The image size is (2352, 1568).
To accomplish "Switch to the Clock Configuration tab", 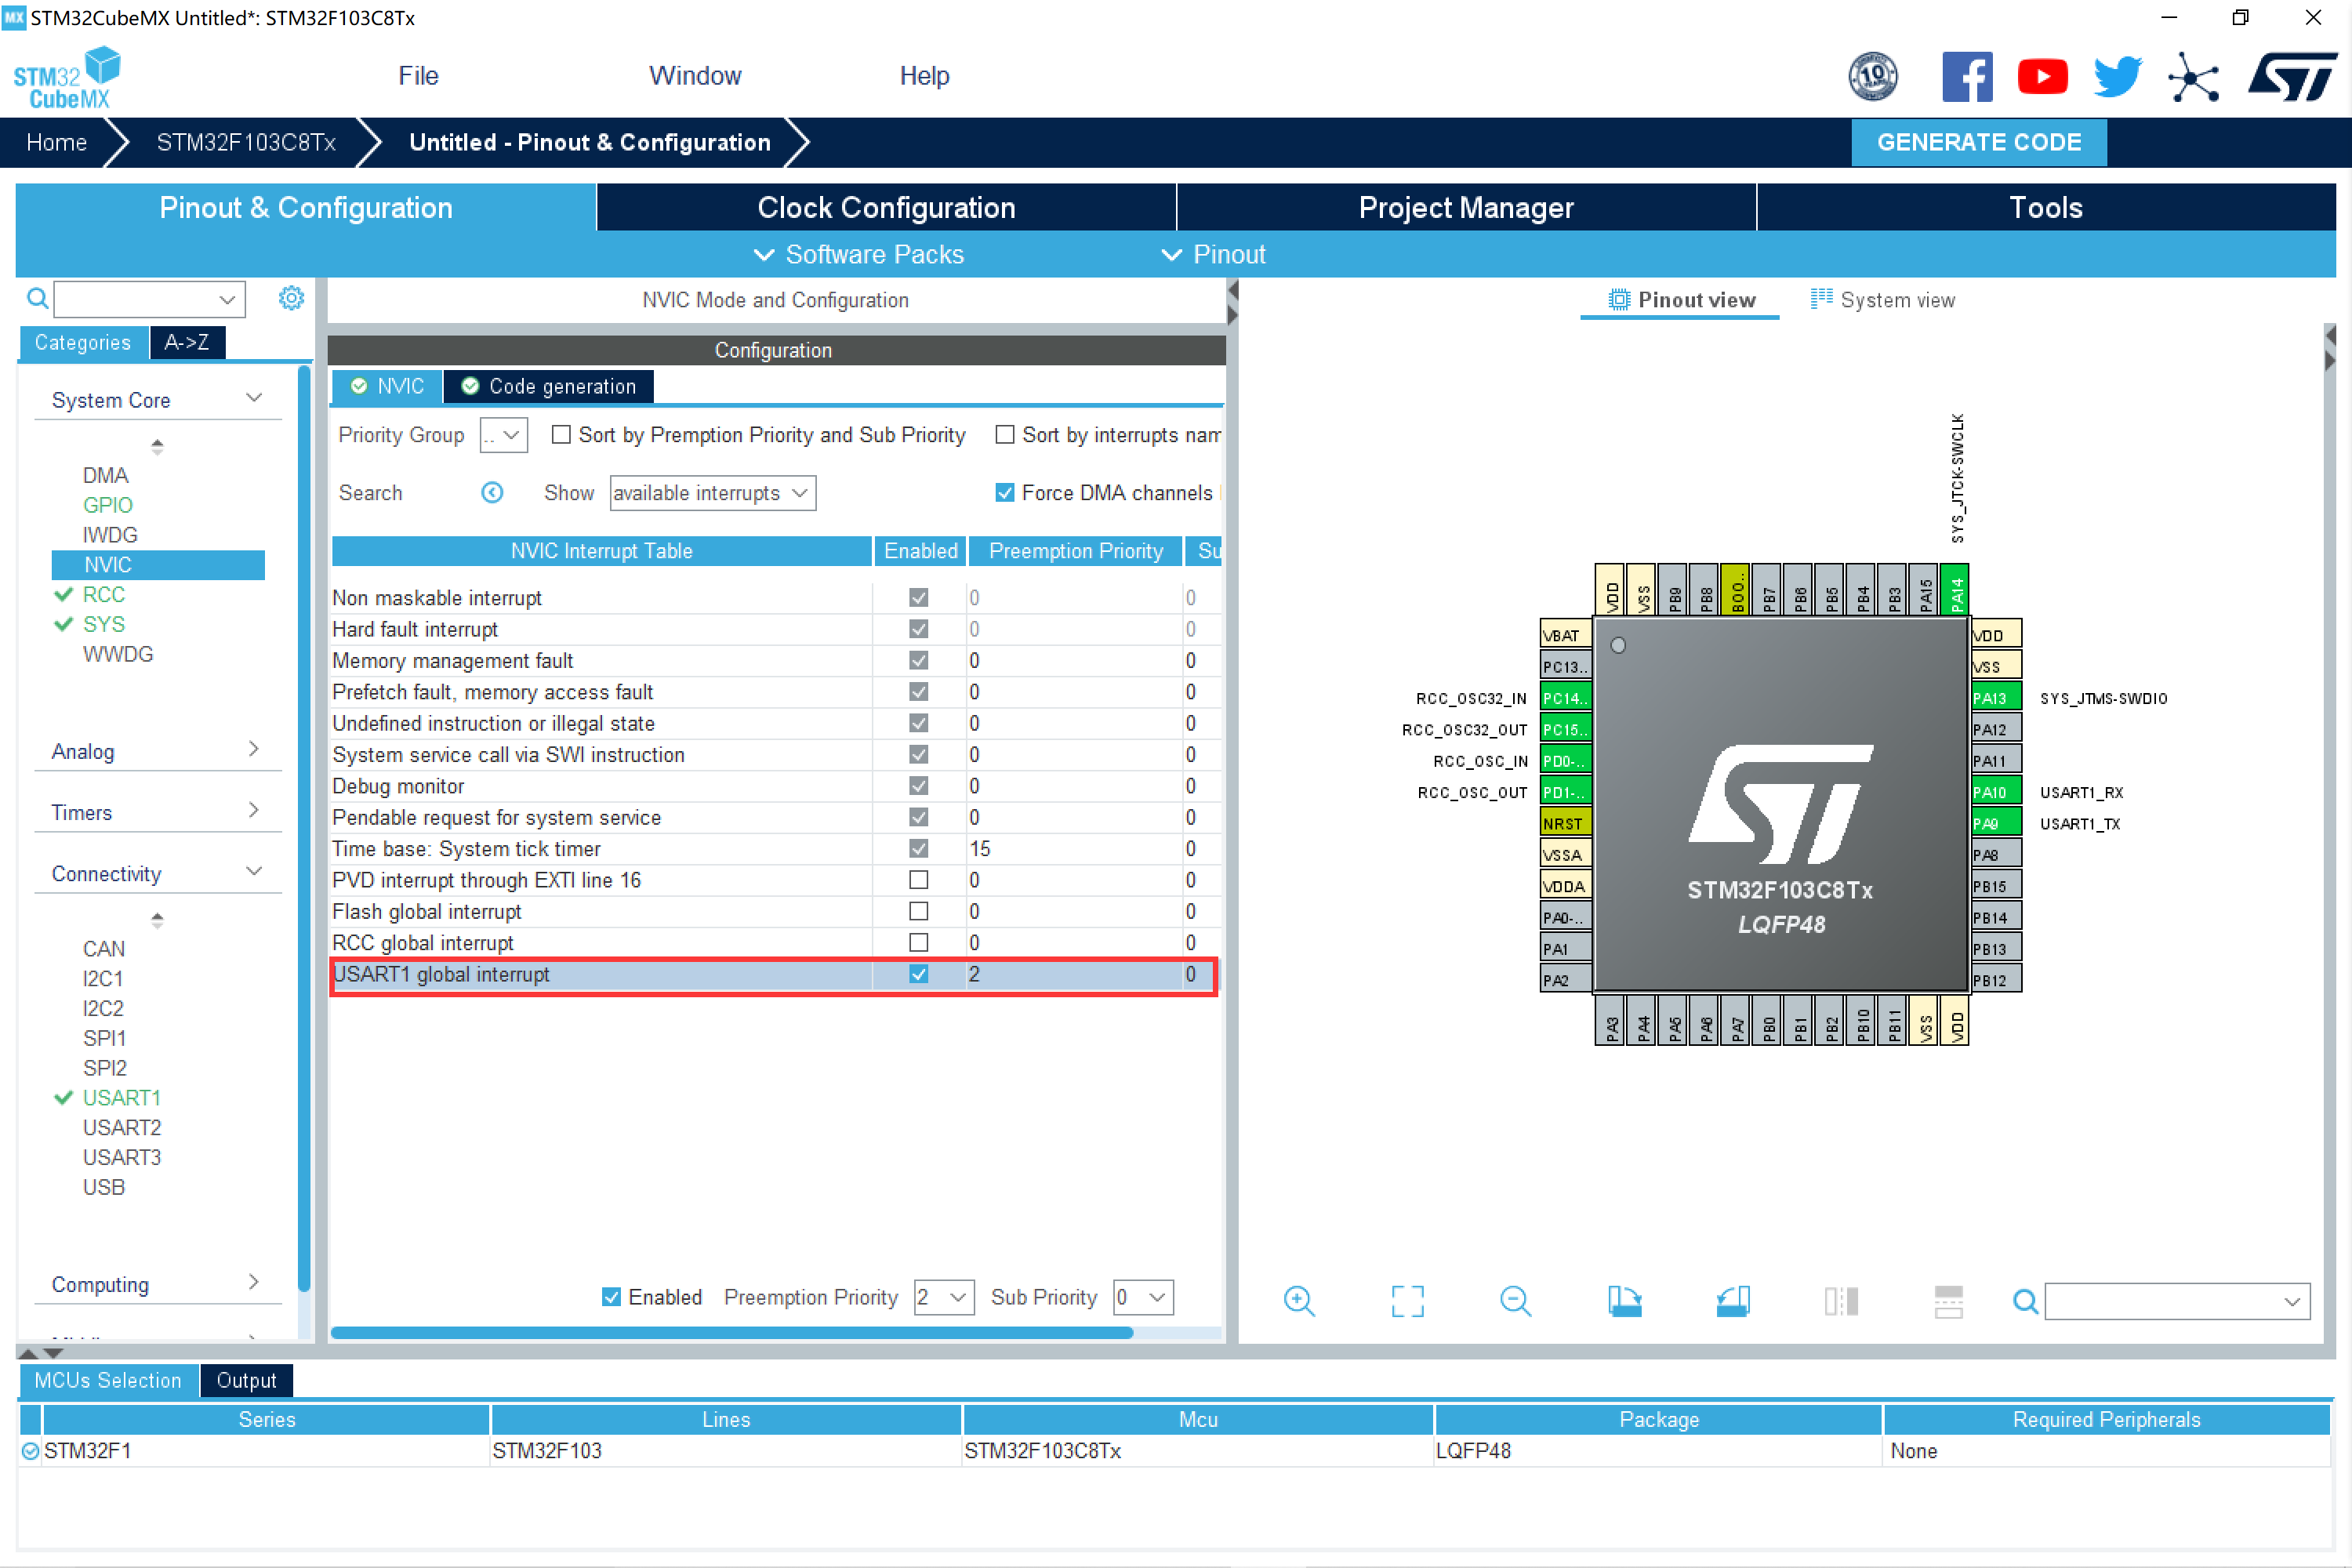I will [886, 207].
